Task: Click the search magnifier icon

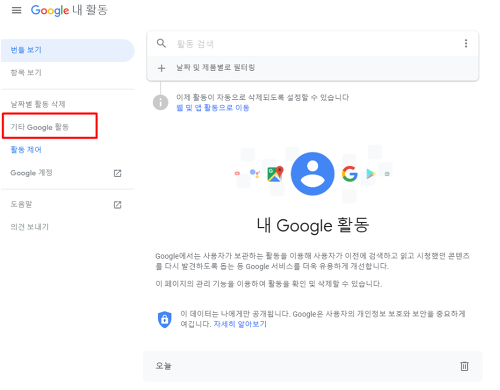Action: [161, 43]
